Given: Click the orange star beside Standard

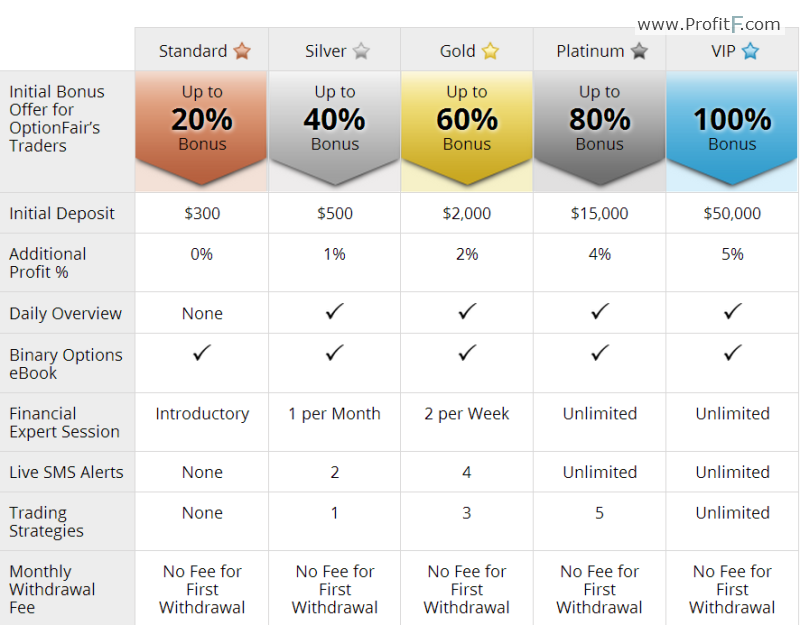Looking at the screenshot, I should point(242,51).
